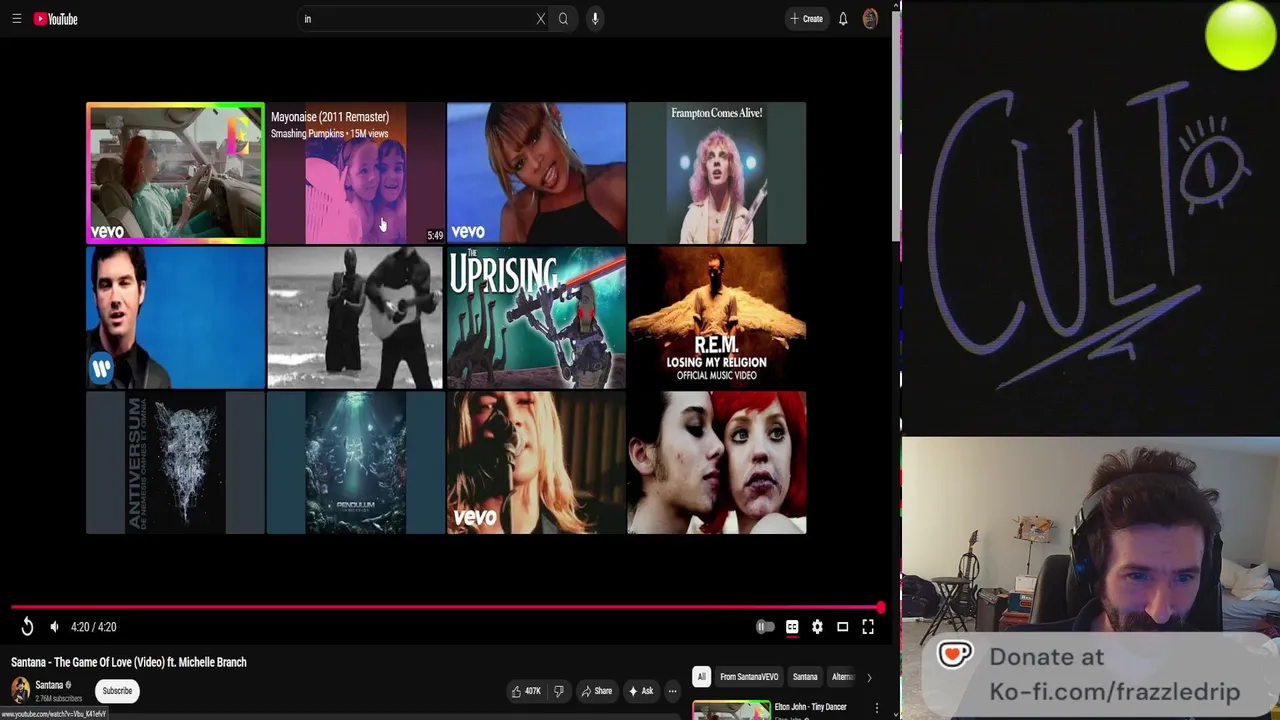Open Elton John - Tiny Dancer title

[810, 707]
